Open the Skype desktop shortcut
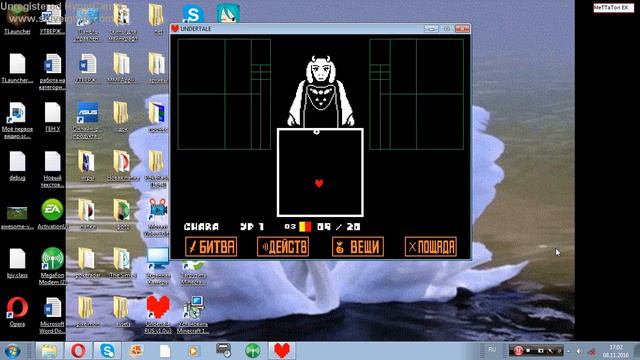The width and height of the screenshot is (640, 360). click(193, 13)
